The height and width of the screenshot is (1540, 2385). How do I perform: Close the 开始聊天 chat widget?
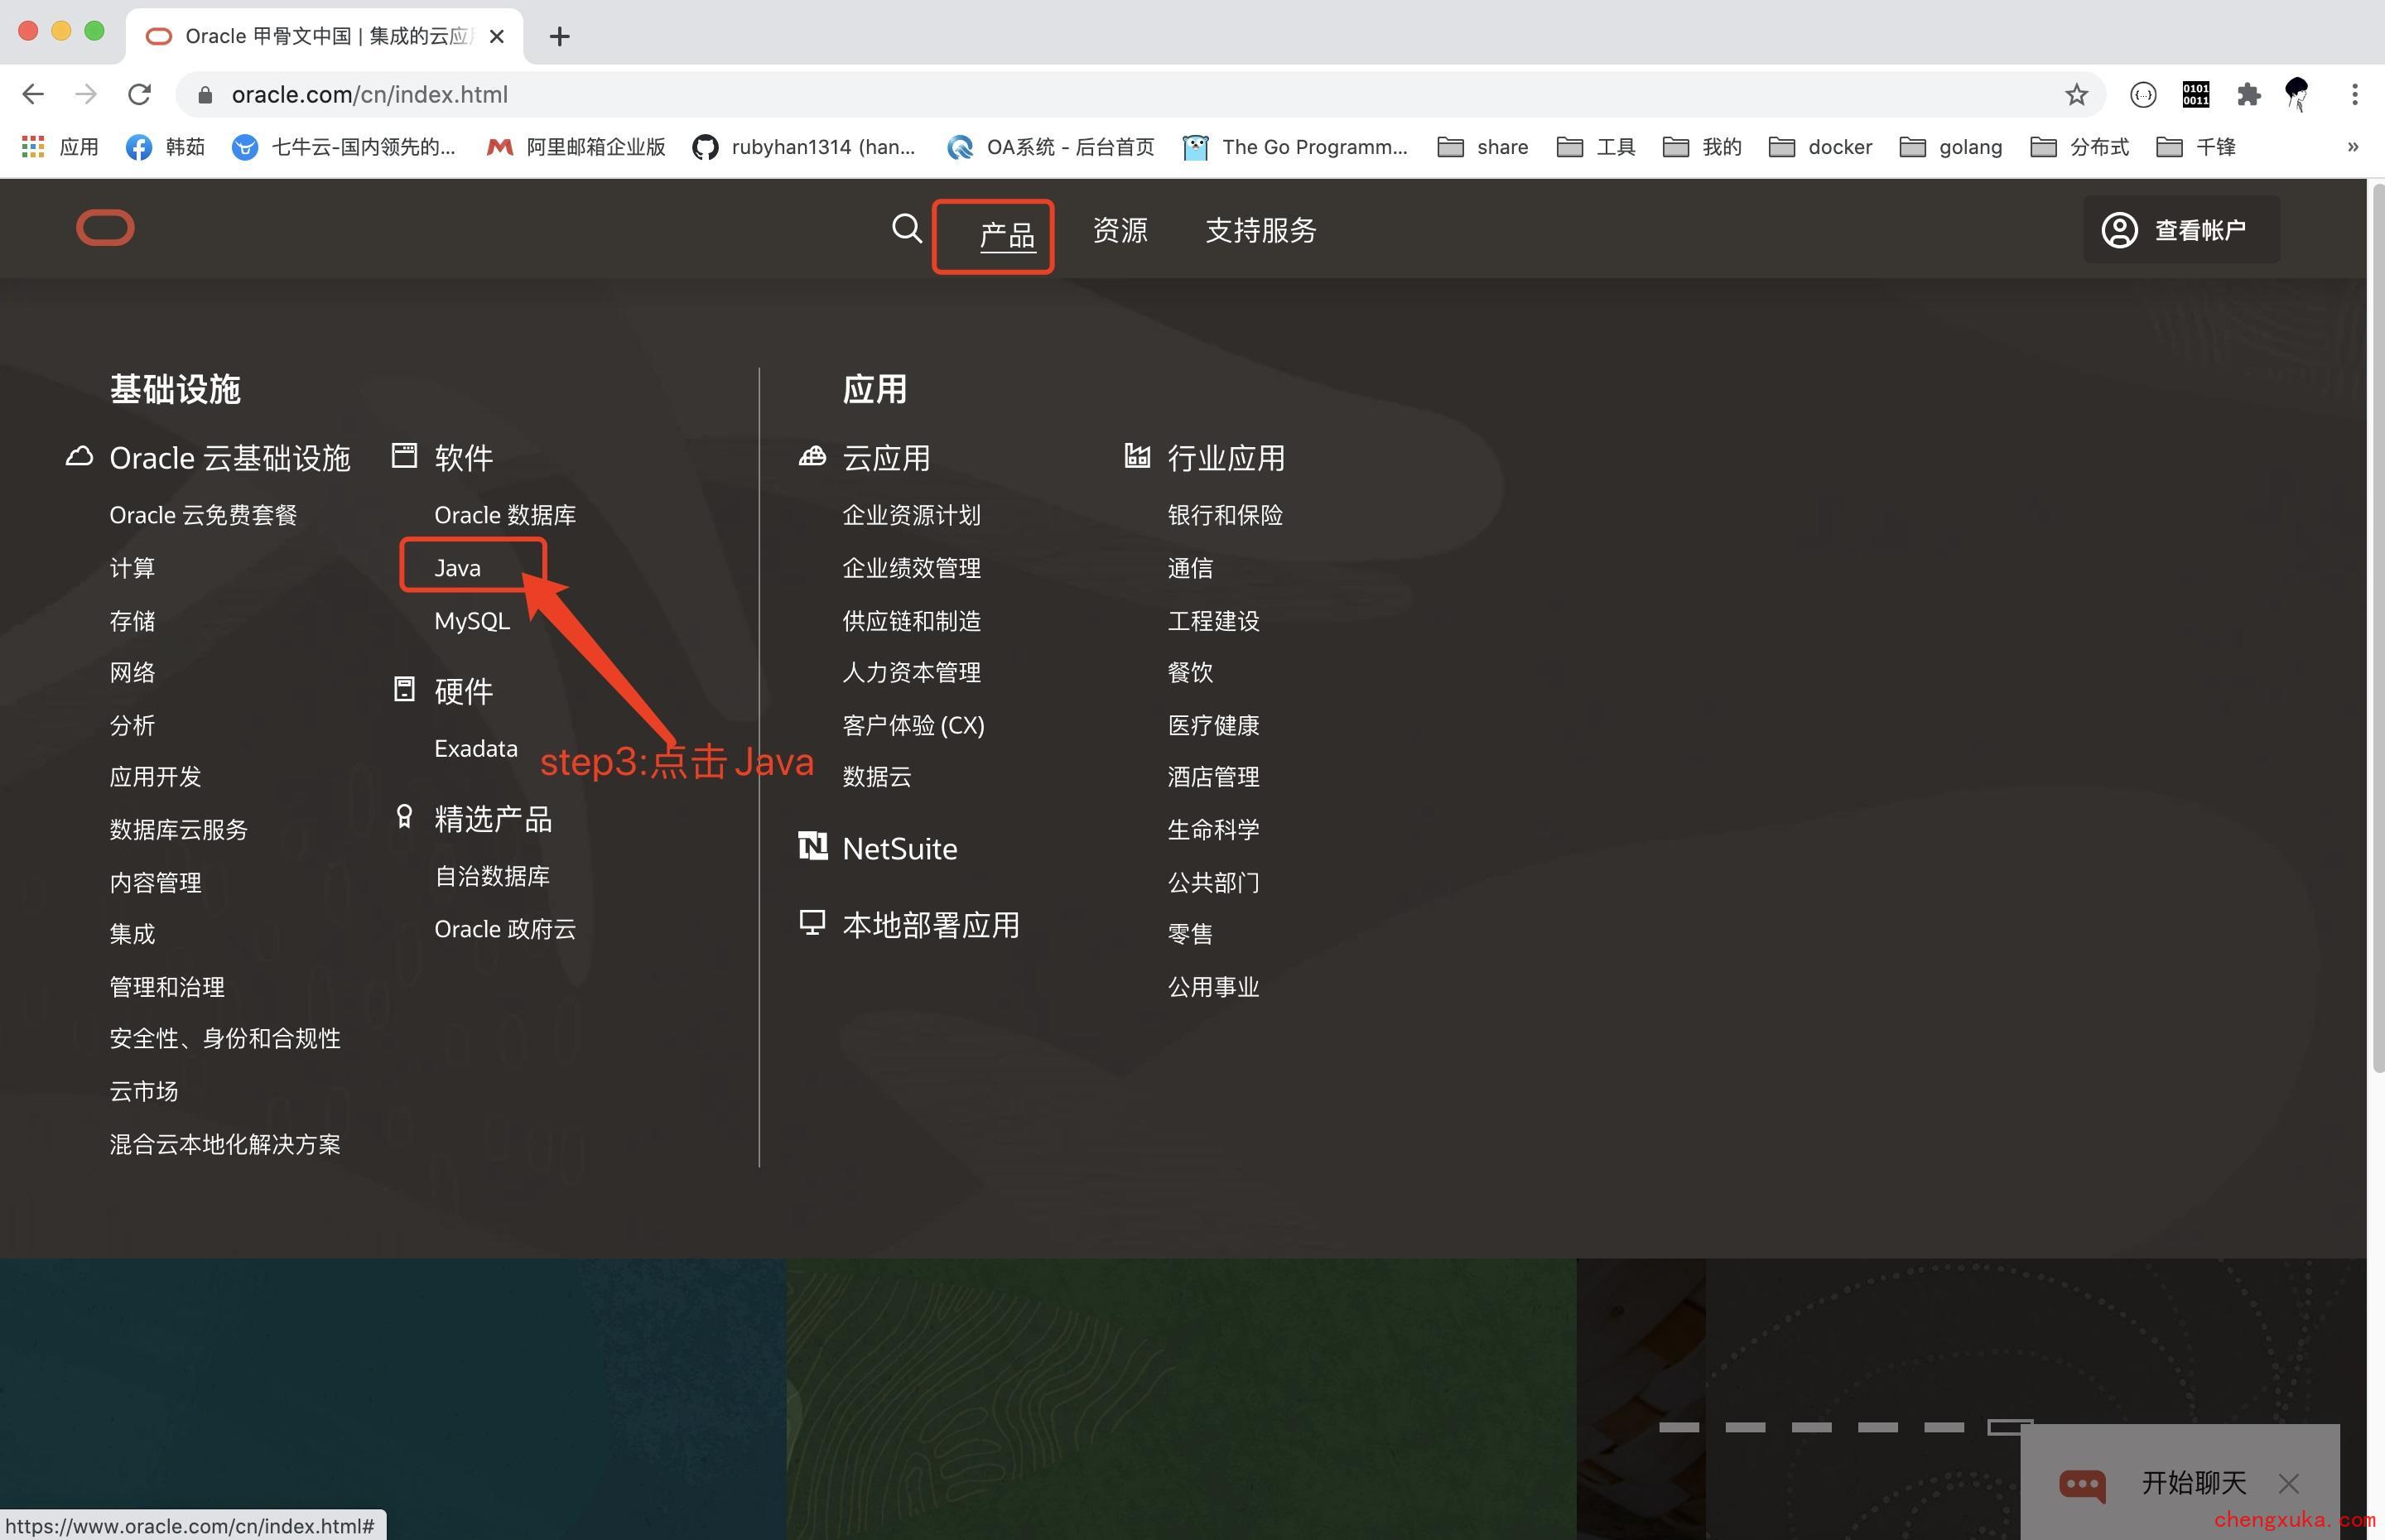click(2289, 1483)
